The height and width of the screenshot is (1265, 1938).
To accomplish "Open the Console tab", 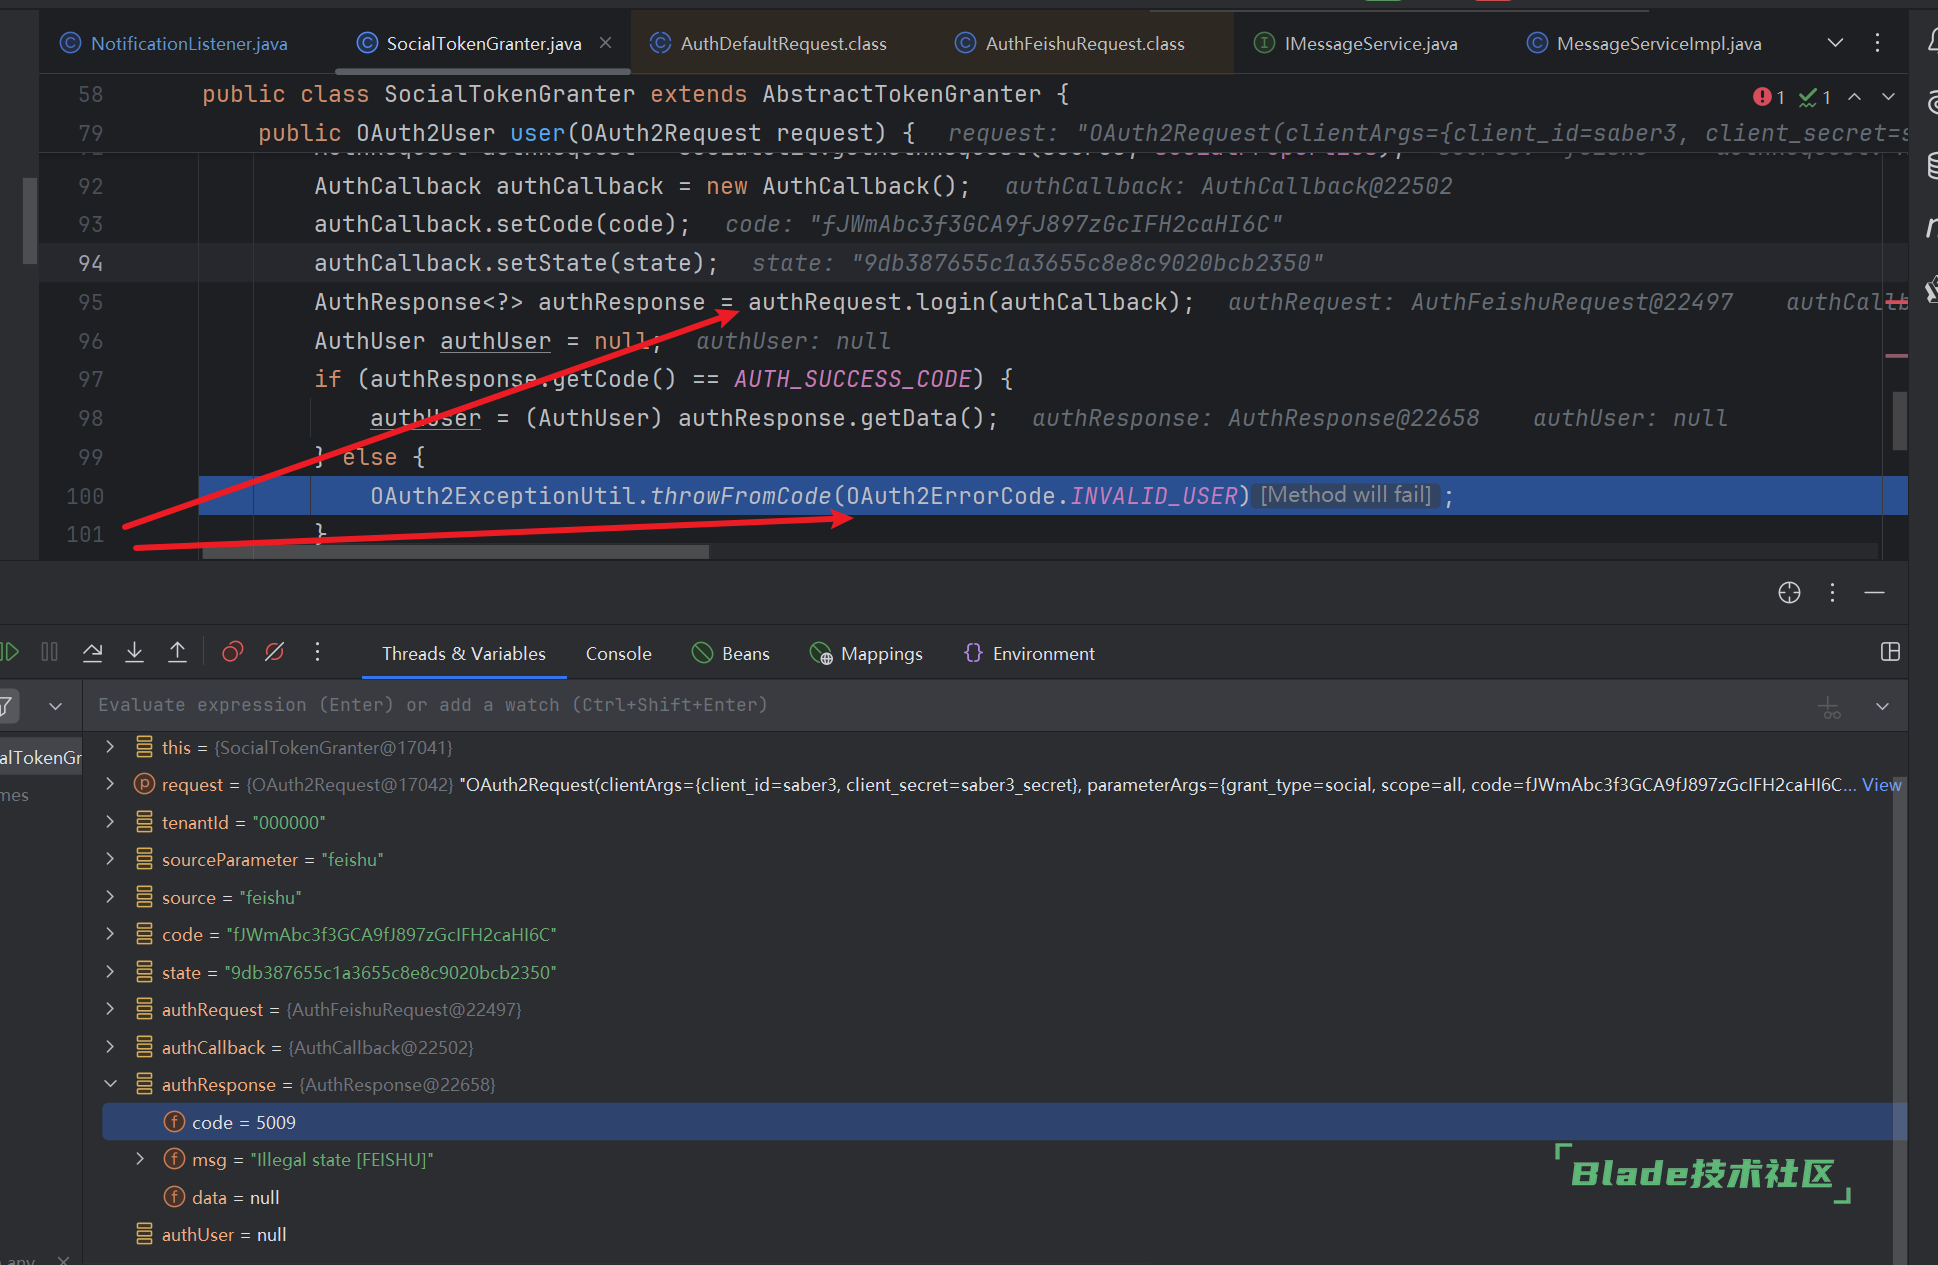I will (x=618, y=653).
